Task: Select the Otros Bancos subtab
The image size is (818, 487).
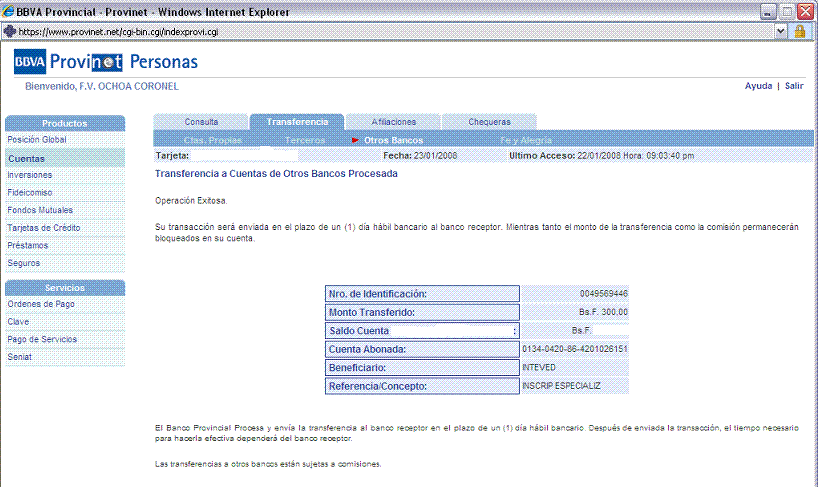Action: 393,140
